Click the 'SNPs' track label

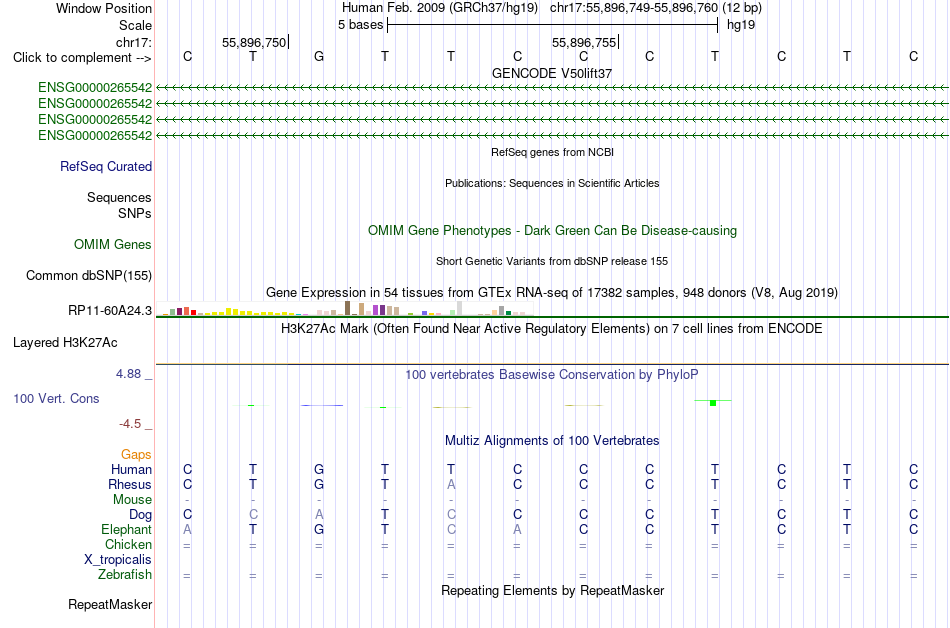click(x=135, y=213)
